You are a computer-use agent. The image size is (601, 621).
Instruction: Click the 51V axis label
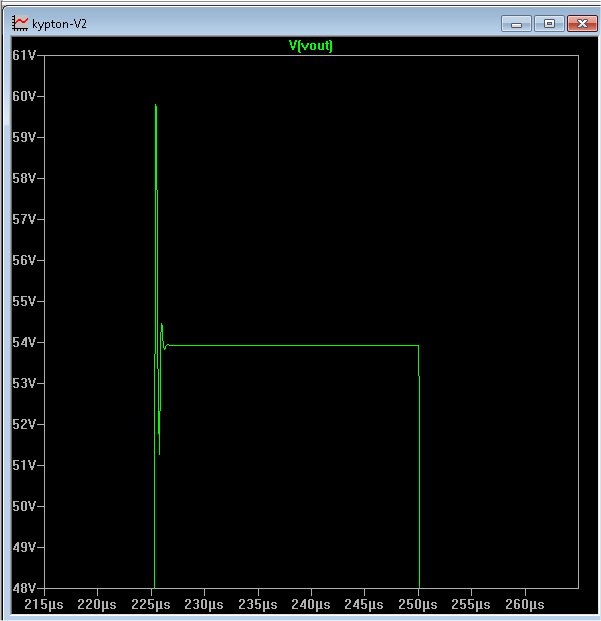[24, 465]
